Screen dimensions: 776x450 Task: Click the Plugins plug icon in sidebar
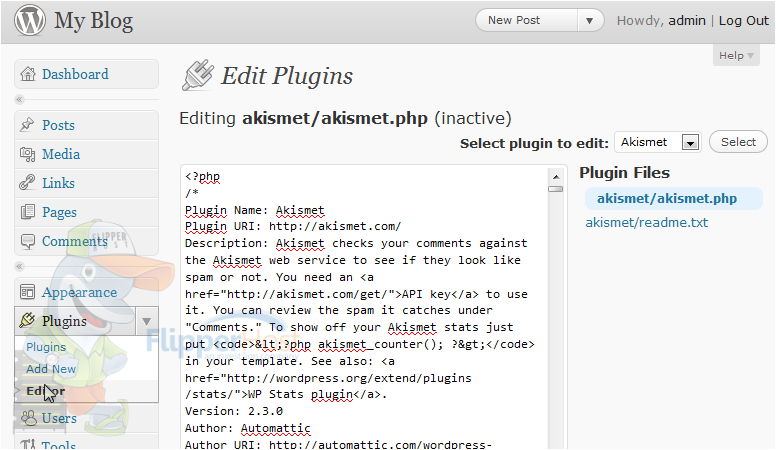tap(27, 320)
